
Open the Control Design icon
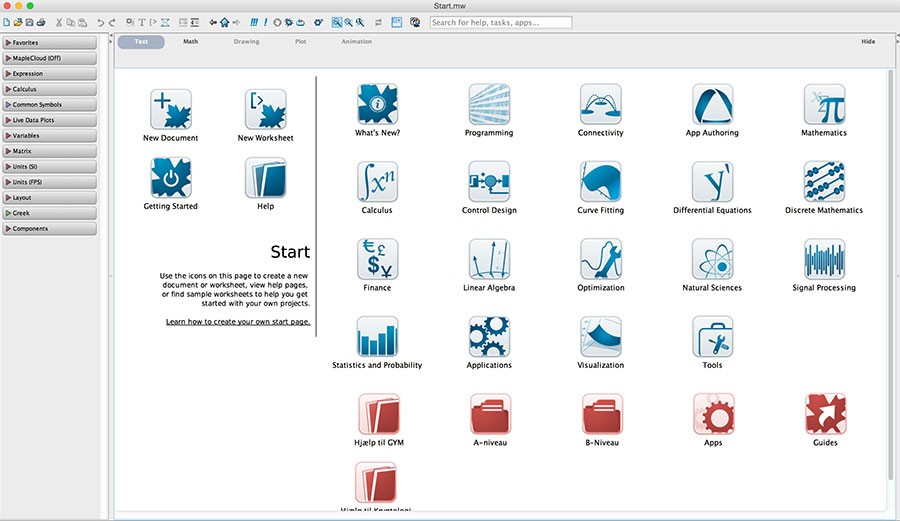pos(489,181)
